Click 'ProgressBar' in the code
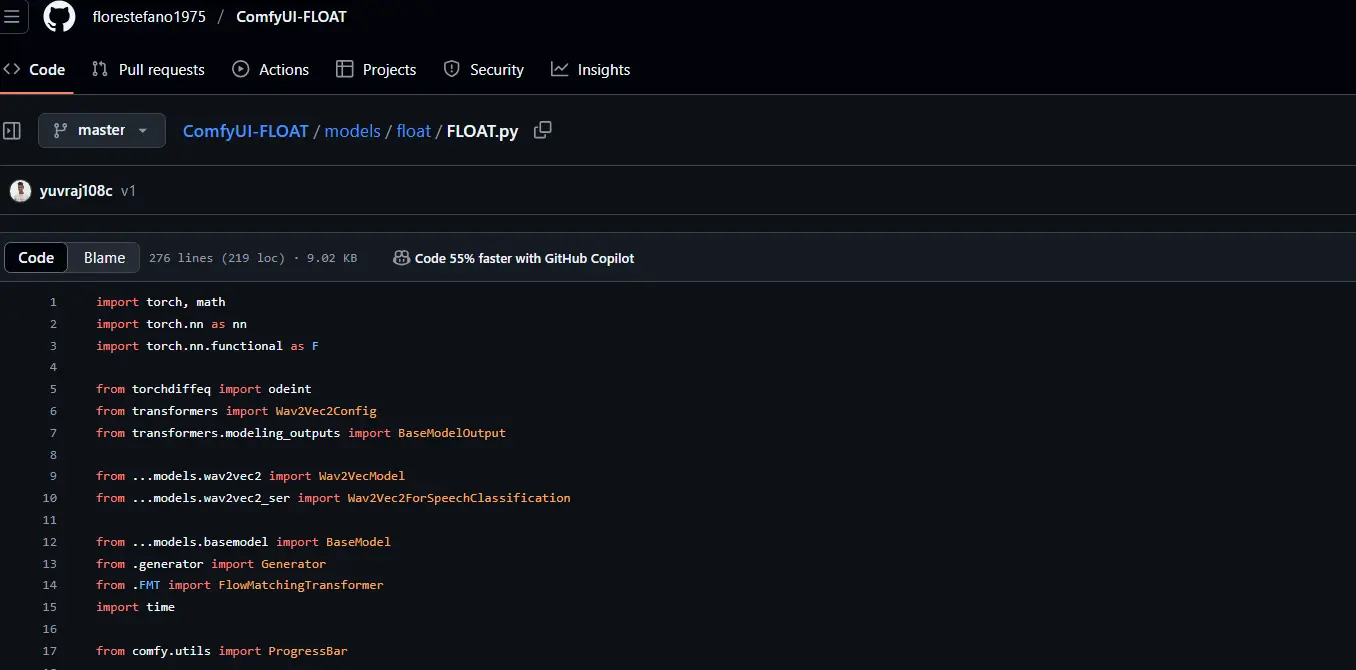The width and height of the screenshot is (1356, 670). [x=308, y=651]
